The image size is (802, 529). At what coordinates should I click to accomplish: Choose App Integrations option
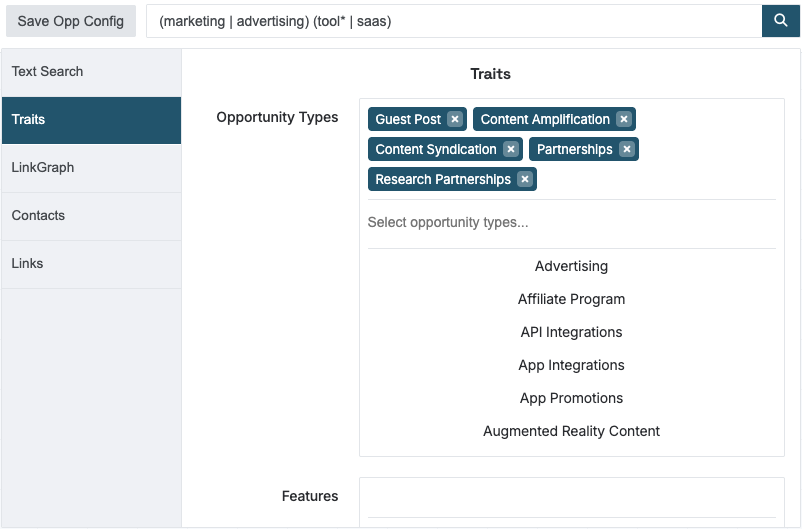click(x=571, y=365)
